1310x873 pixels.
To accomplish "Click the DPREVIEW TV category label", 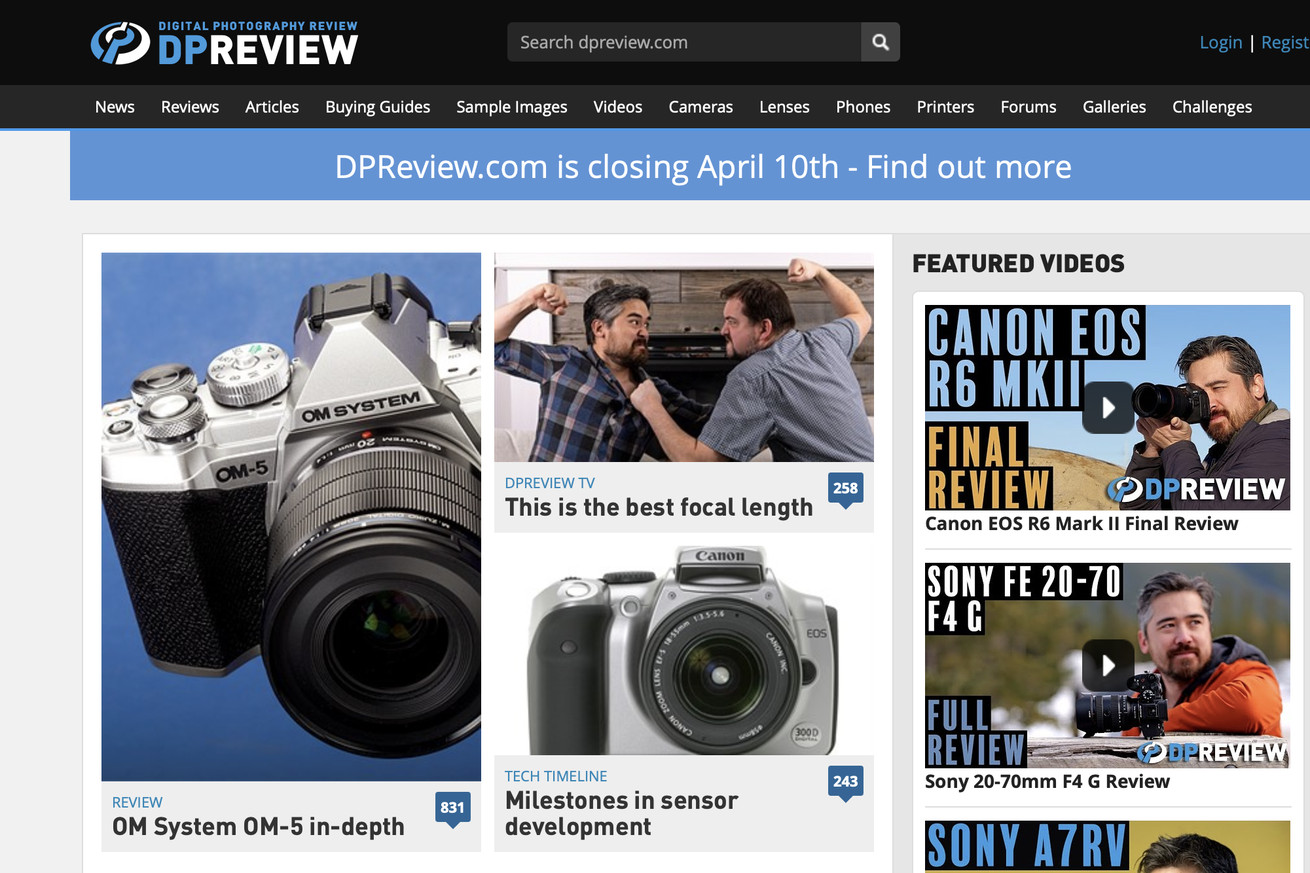I will (550, 483).
